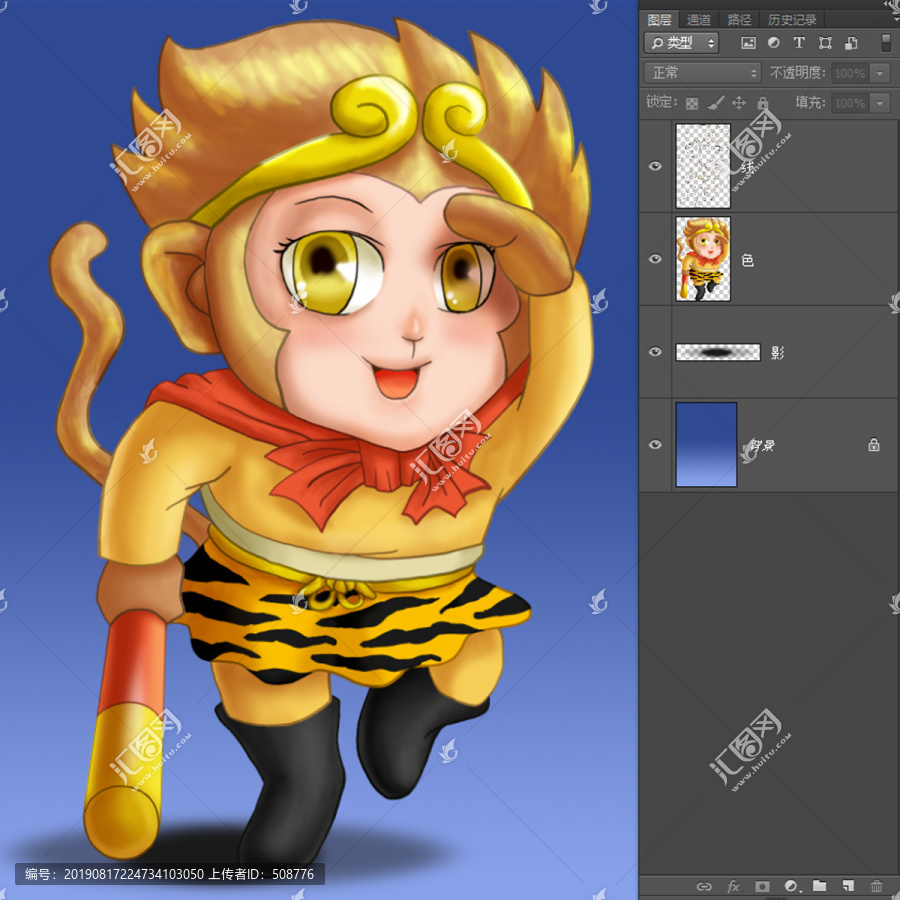The width and height of the screenshot is (900, 900).
Task: Add a layer mask icon
Action: pyautogui.click(x=762, y=886)
